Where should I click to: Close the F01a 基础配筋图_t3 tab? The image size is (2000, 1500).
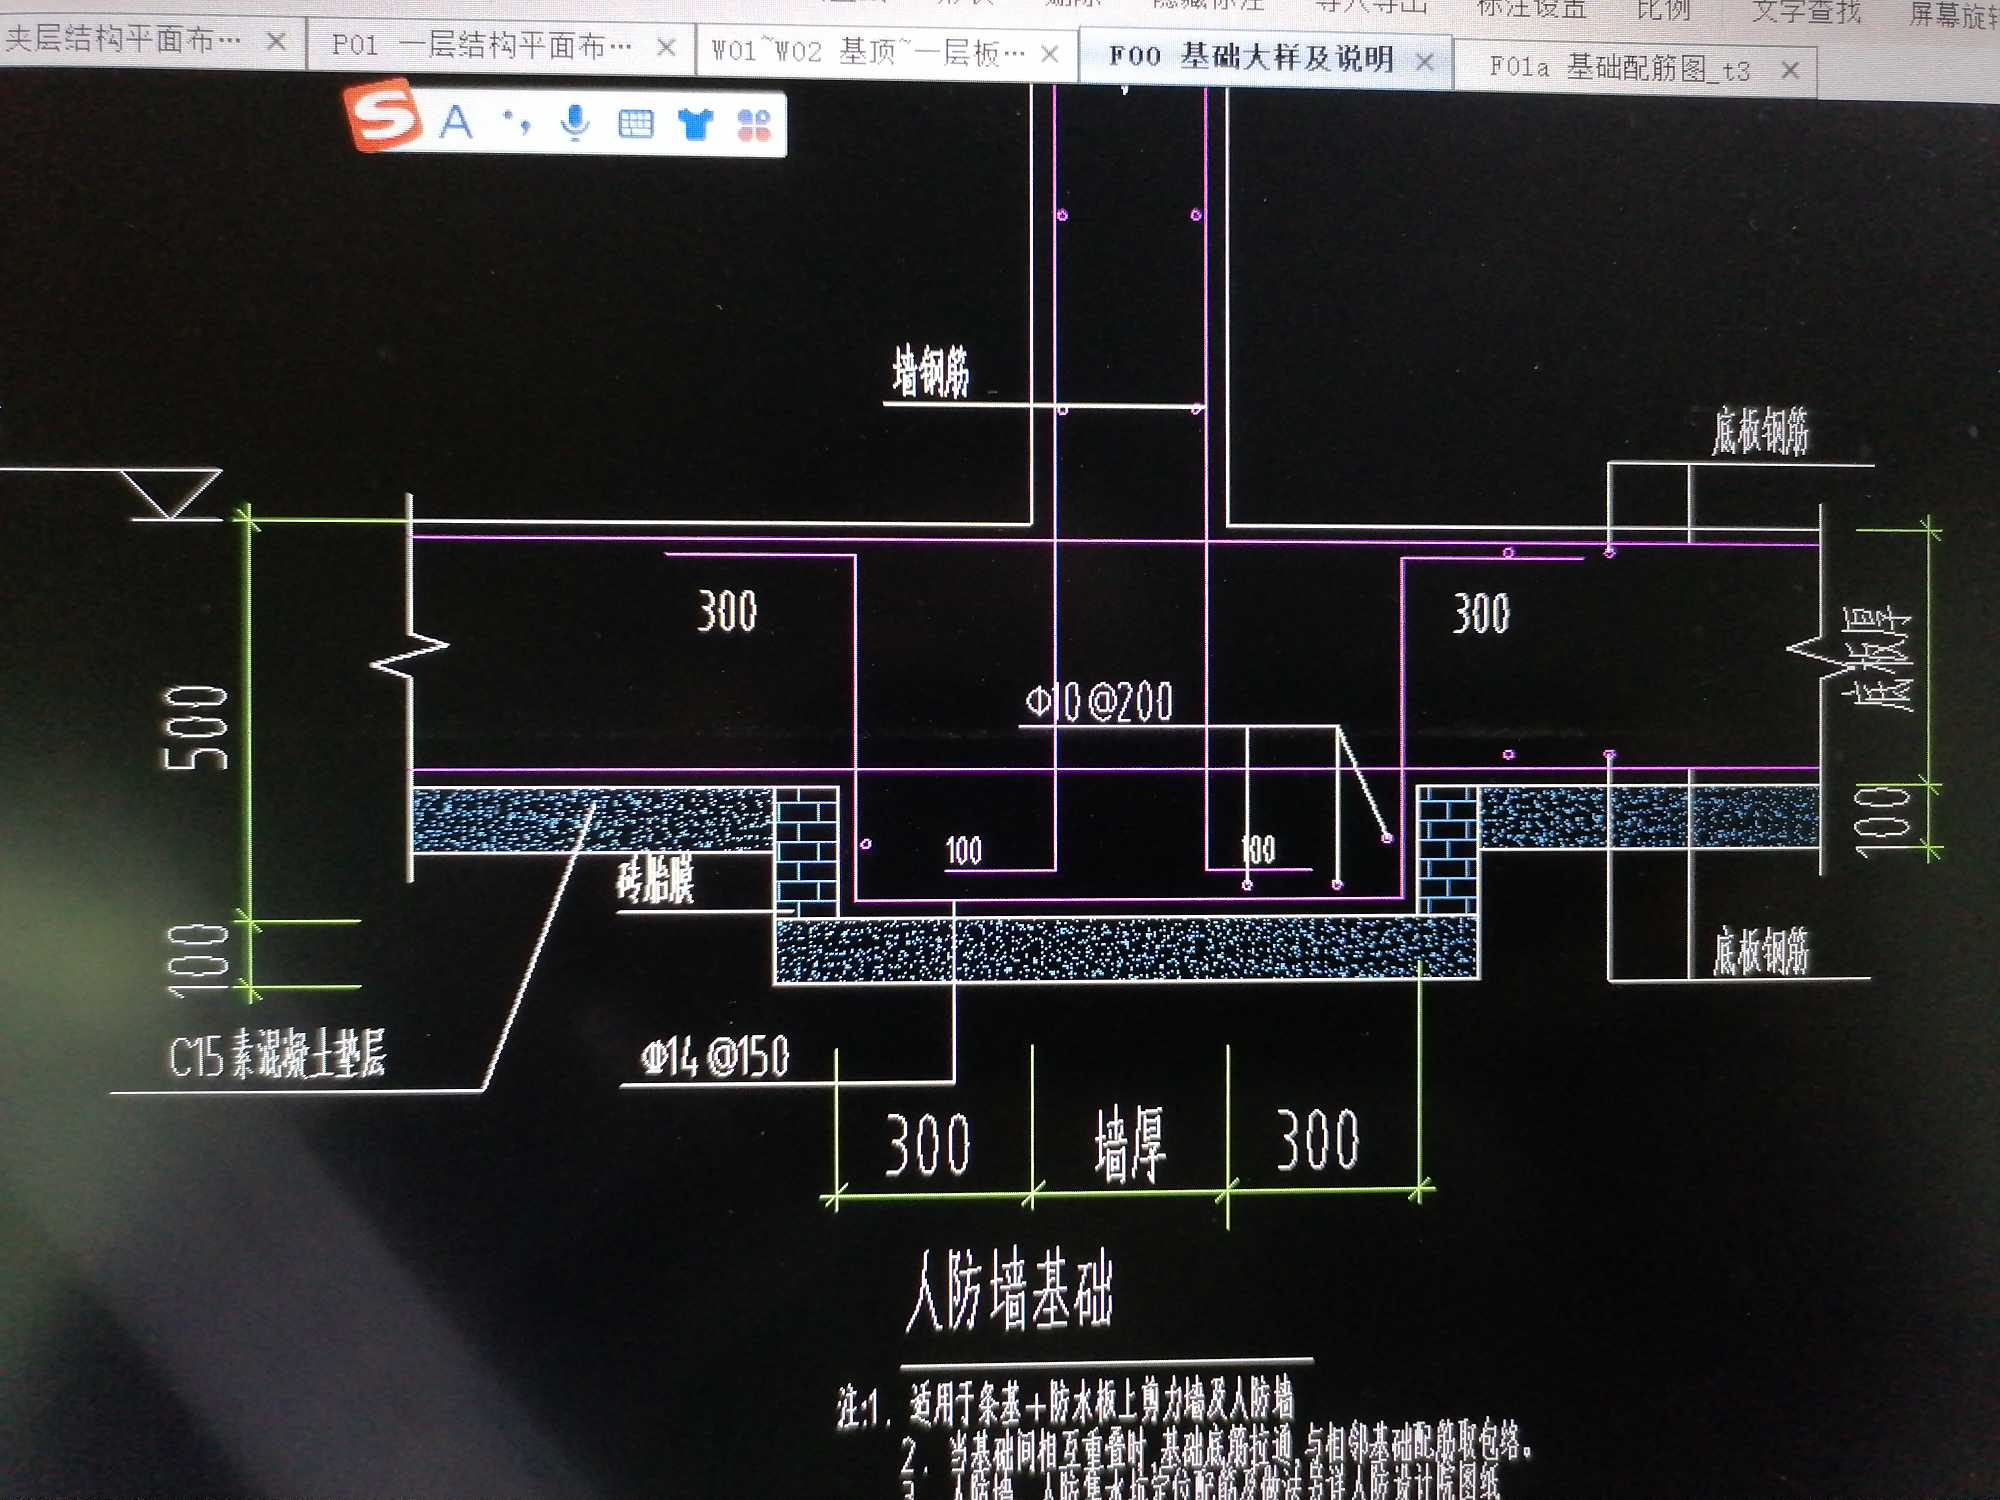pos(1790,70)
